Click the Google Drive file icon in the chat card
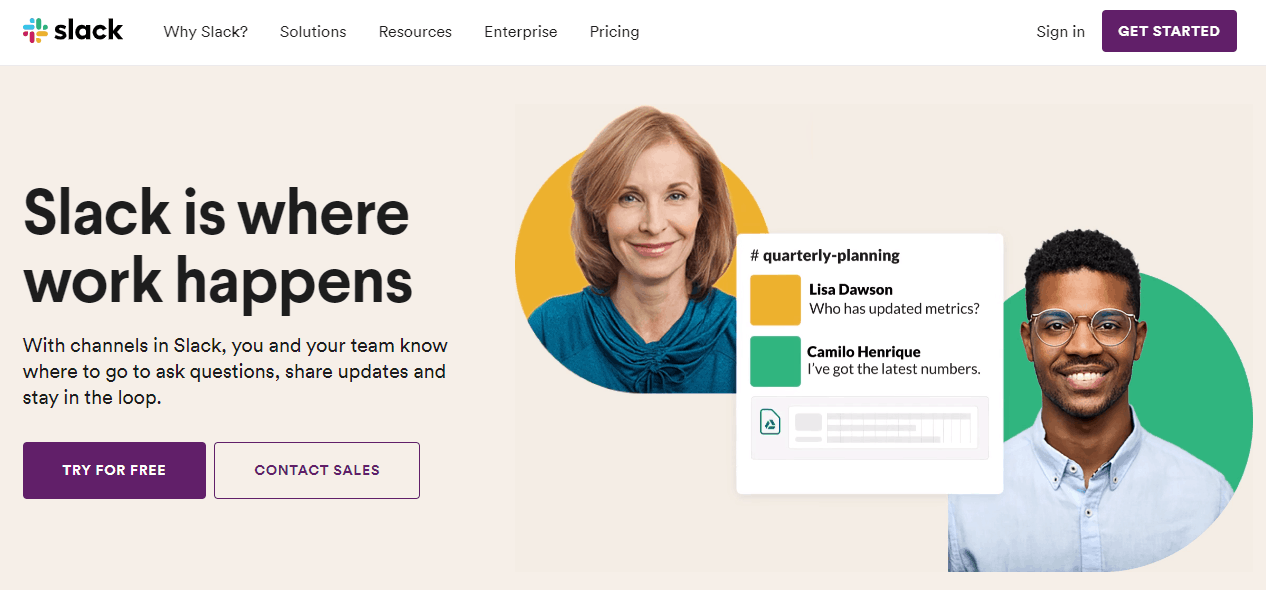Viewport: 1266px width, 590px height. pos(770,422)
